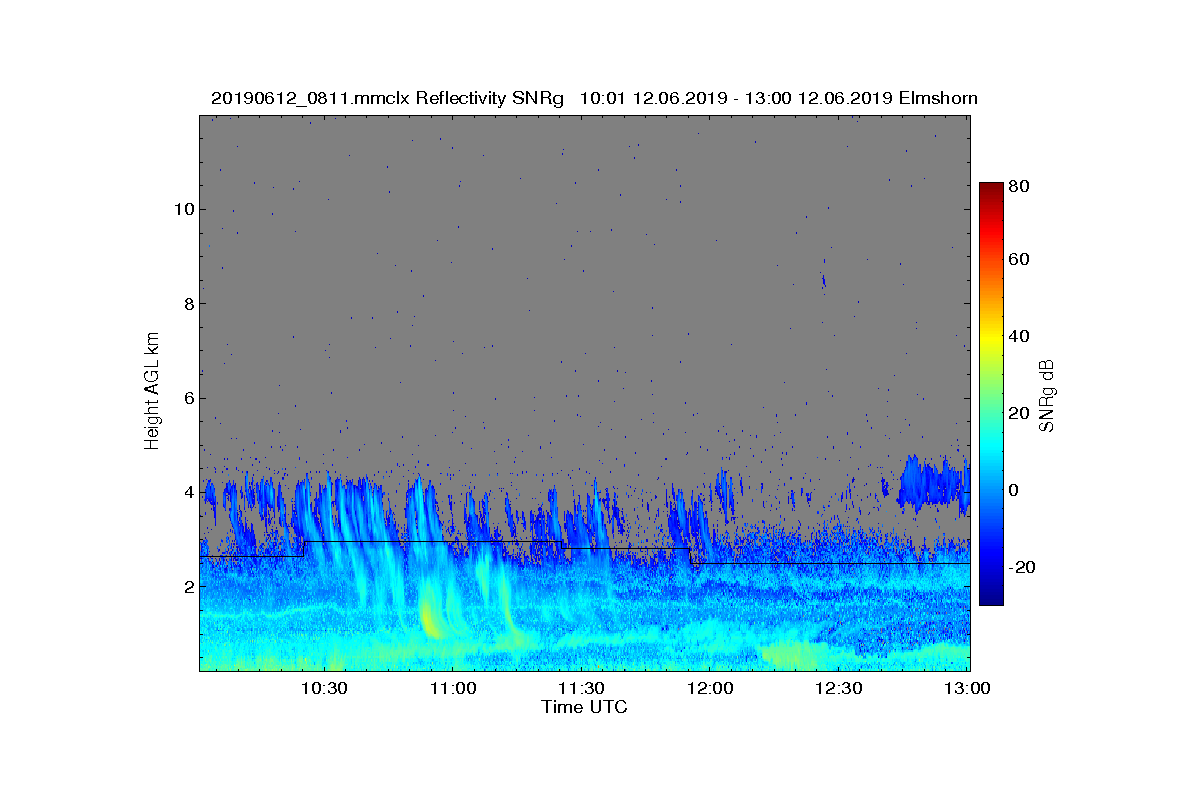Click the height tick label 6
Viewport: 1200px width, 800px height.
pos(188,398)
